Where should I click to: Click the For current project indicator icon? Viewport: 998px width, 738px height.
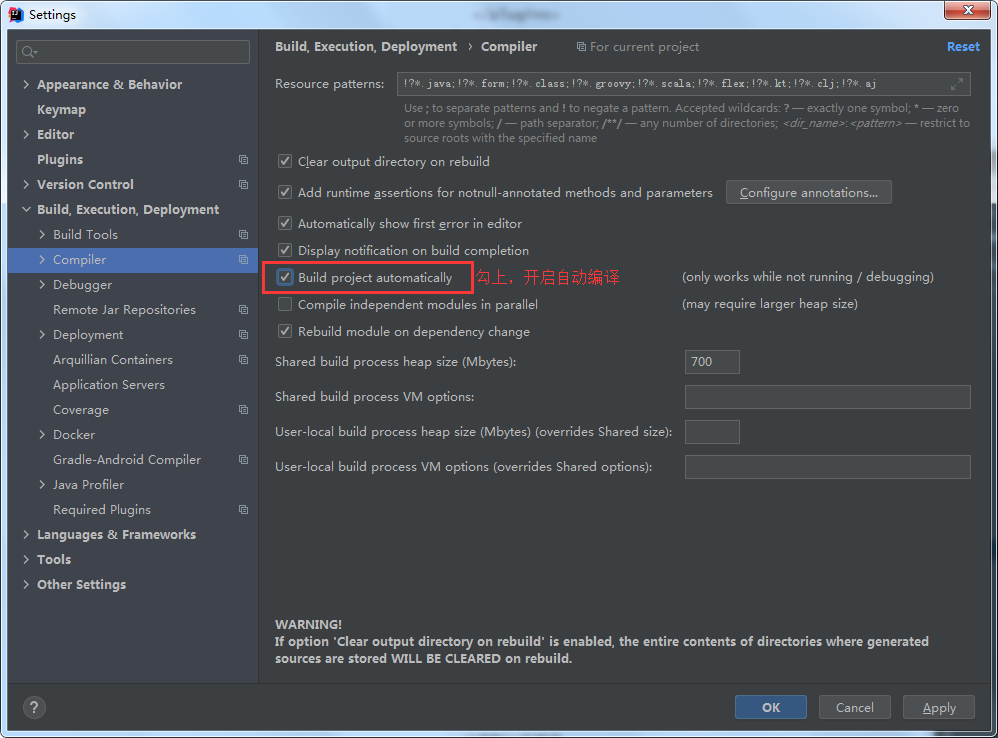pyautogui.click(x=581, y=47)
